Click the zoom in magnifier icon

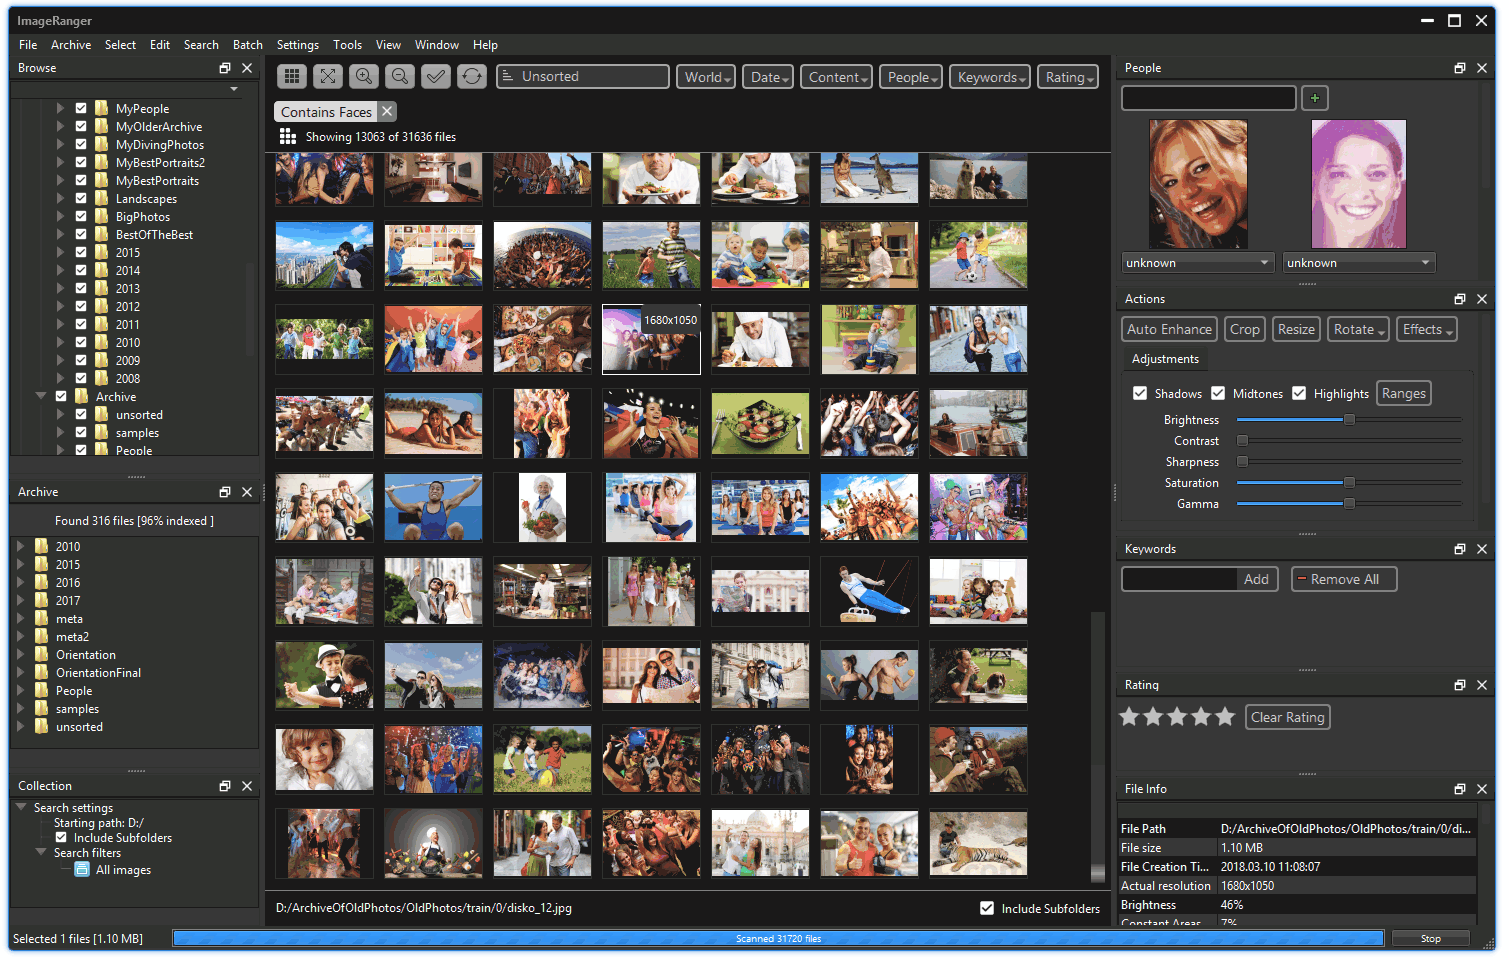(x=363, y=76)
